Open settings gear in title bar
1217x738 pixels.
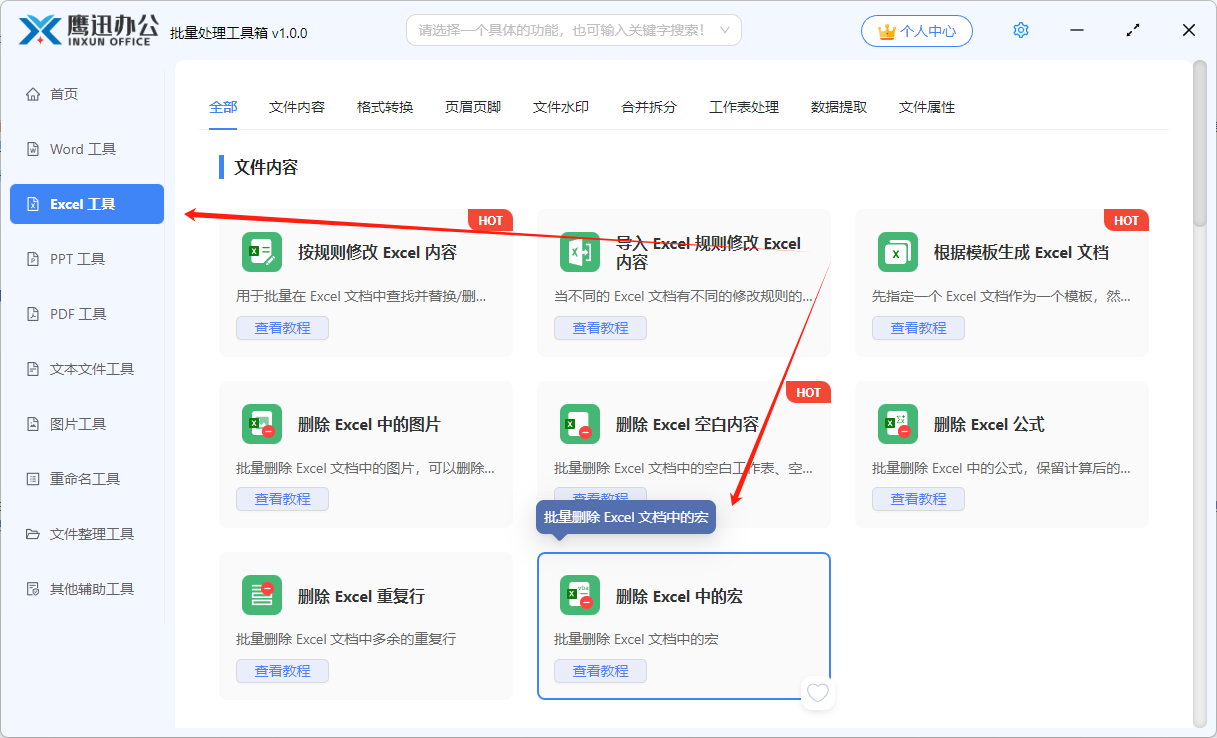tap(1021, 30)
